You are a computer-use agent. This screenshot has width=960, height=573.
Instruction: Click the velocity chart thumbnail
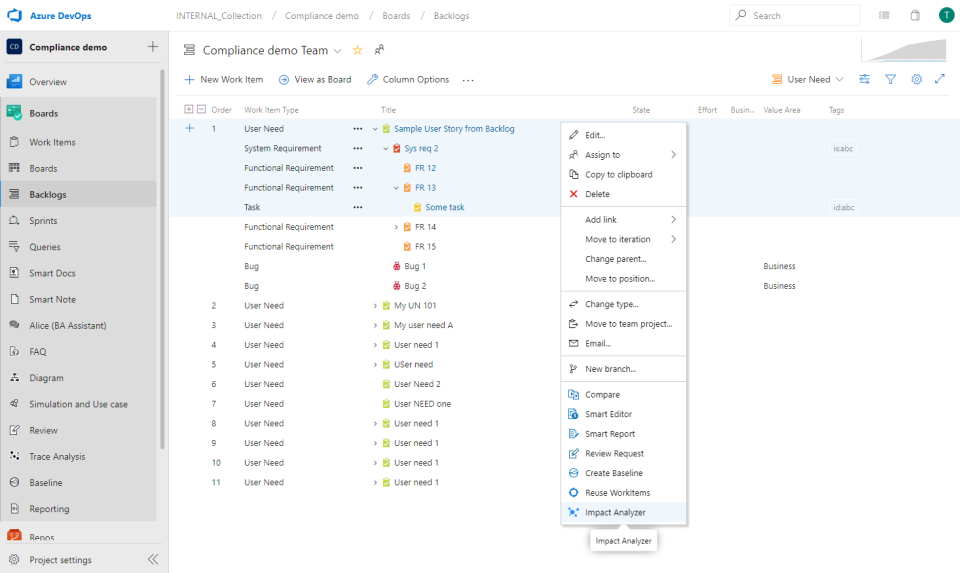click(x=903, y=51)
